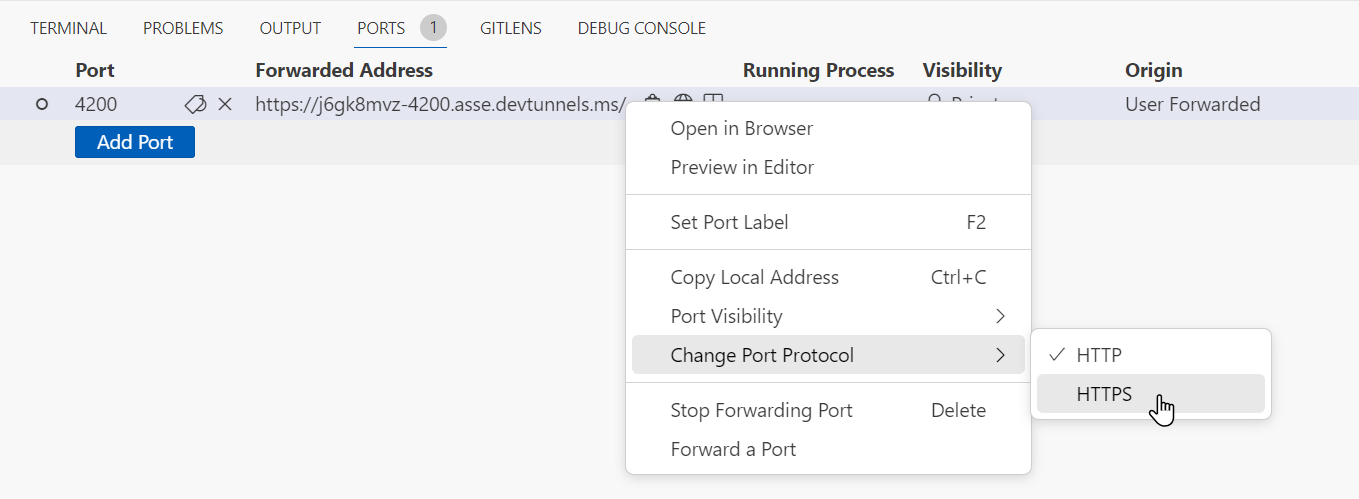1359x499 pixels.
Task: Select the PORTS tab
Action: coord(381,28)
